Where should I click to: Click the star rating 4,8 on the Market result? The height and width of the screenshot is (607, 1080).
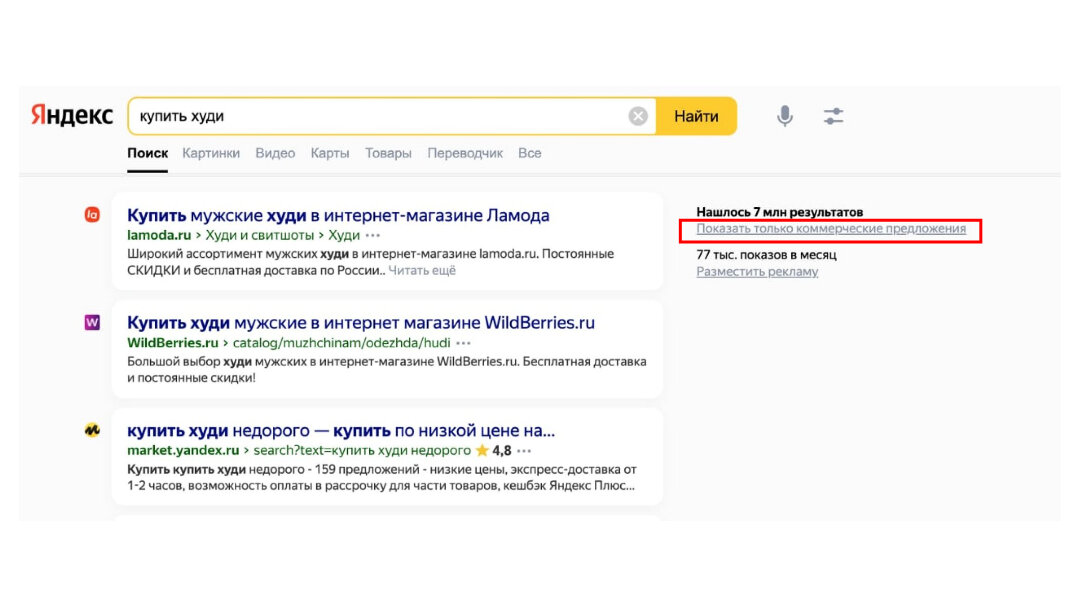[493, 451]
